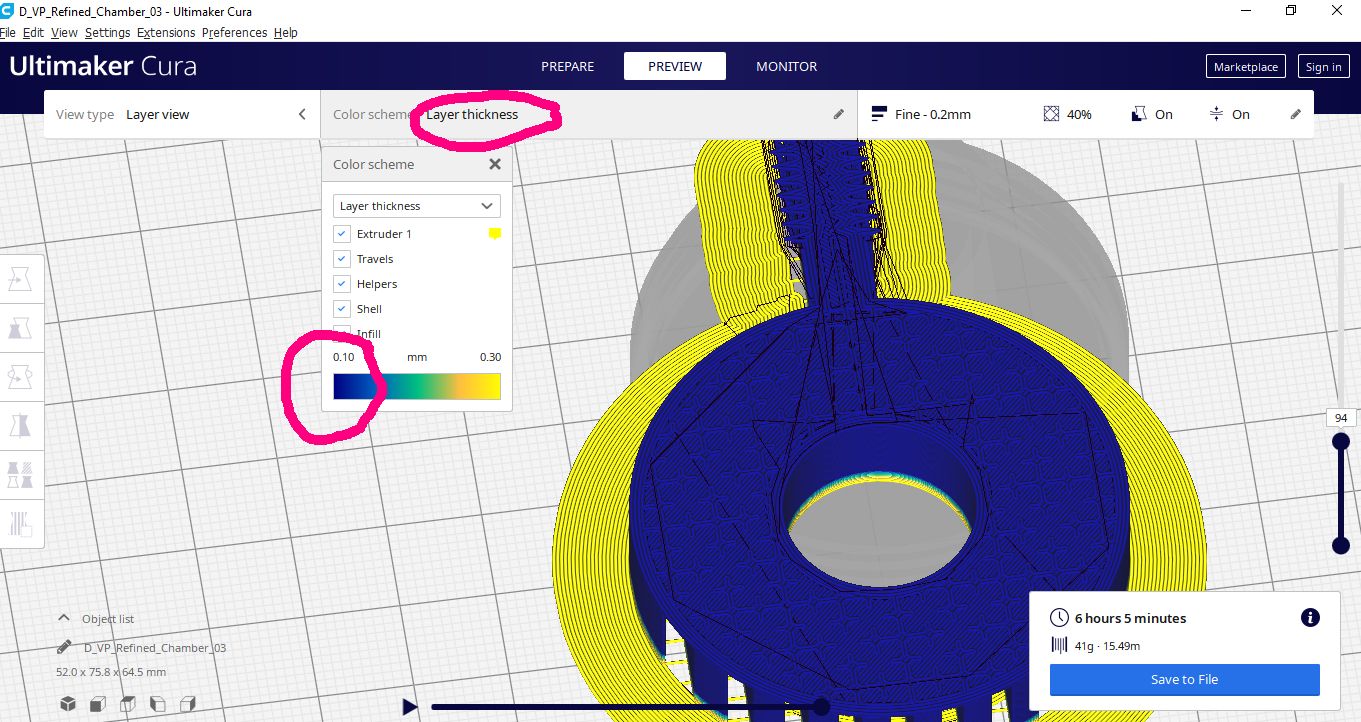Open the Edit menu
Screen dimensions: 1361x722
[x=33, y=33]
